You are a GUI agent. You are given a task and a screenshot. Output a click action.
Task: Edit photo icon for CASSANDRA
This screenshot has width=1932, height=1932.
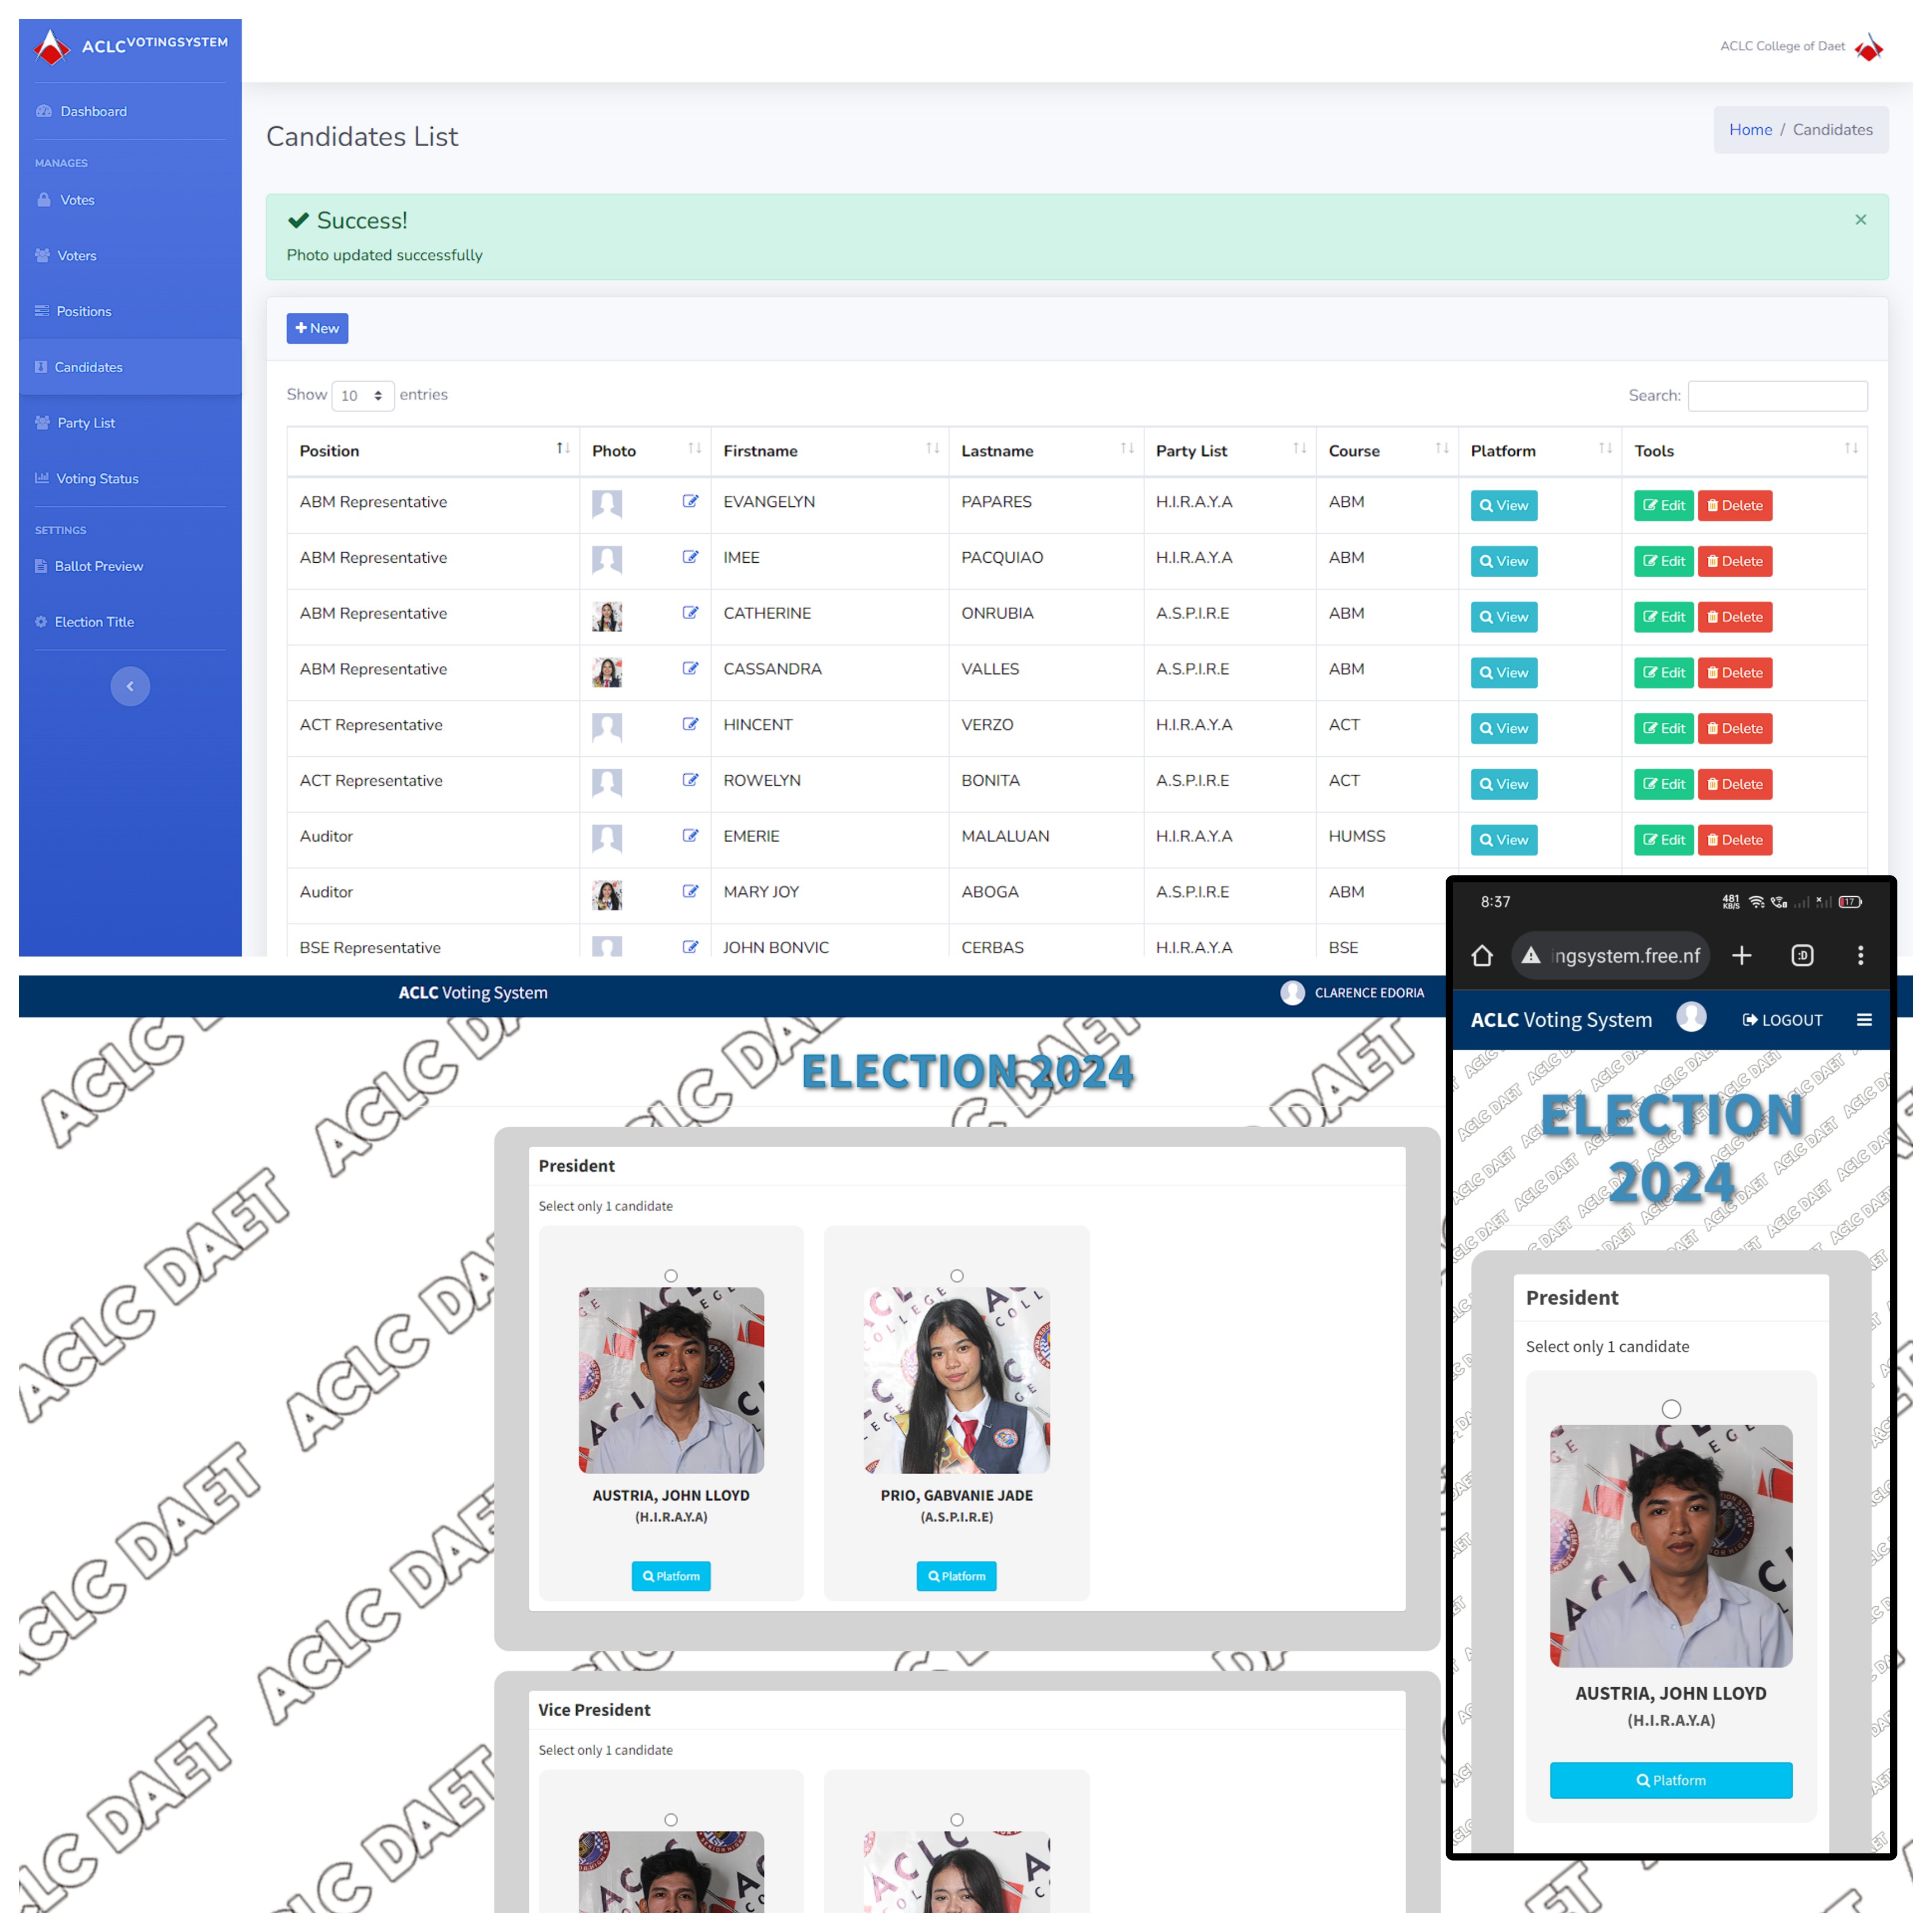[690, 668]
